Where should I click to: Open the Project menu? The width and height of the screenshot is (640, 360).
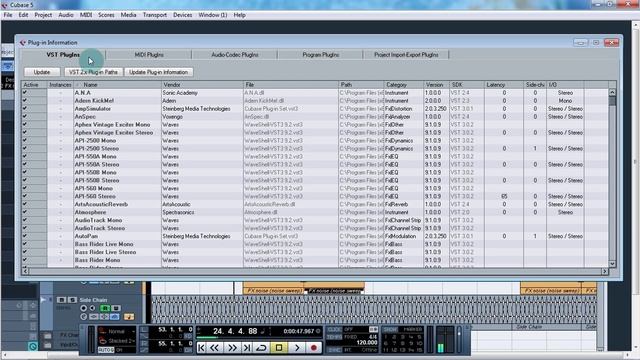(x=43, y=15)
